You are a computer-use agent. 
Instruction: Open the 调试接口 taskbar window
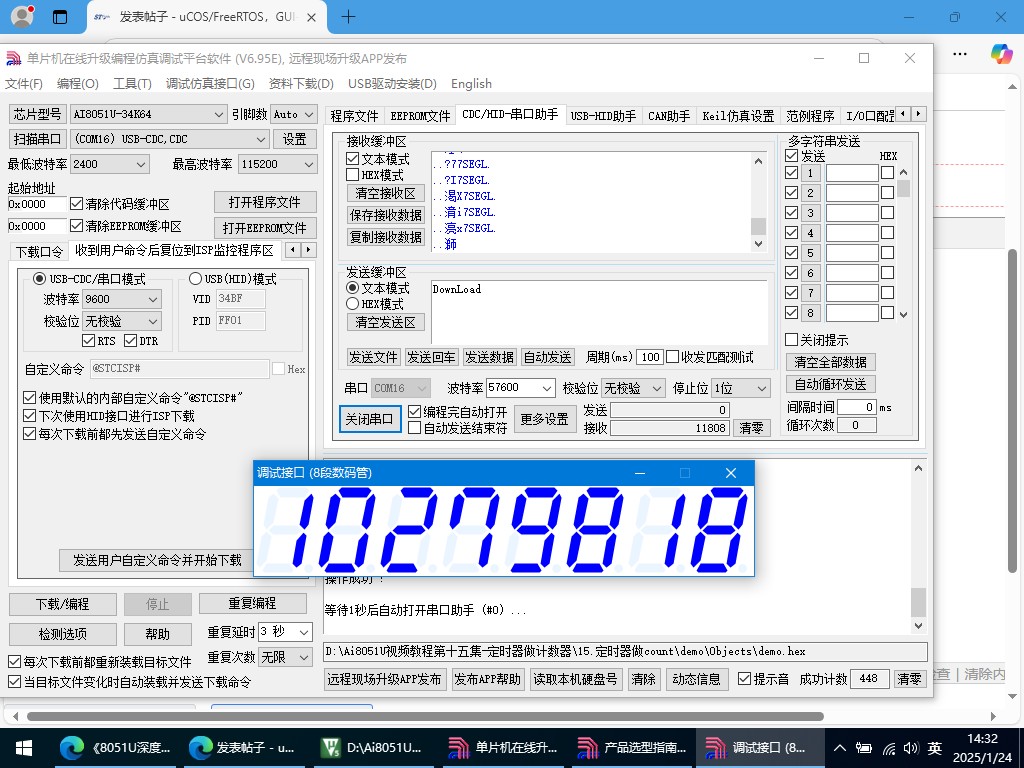(x=759, y=748)
